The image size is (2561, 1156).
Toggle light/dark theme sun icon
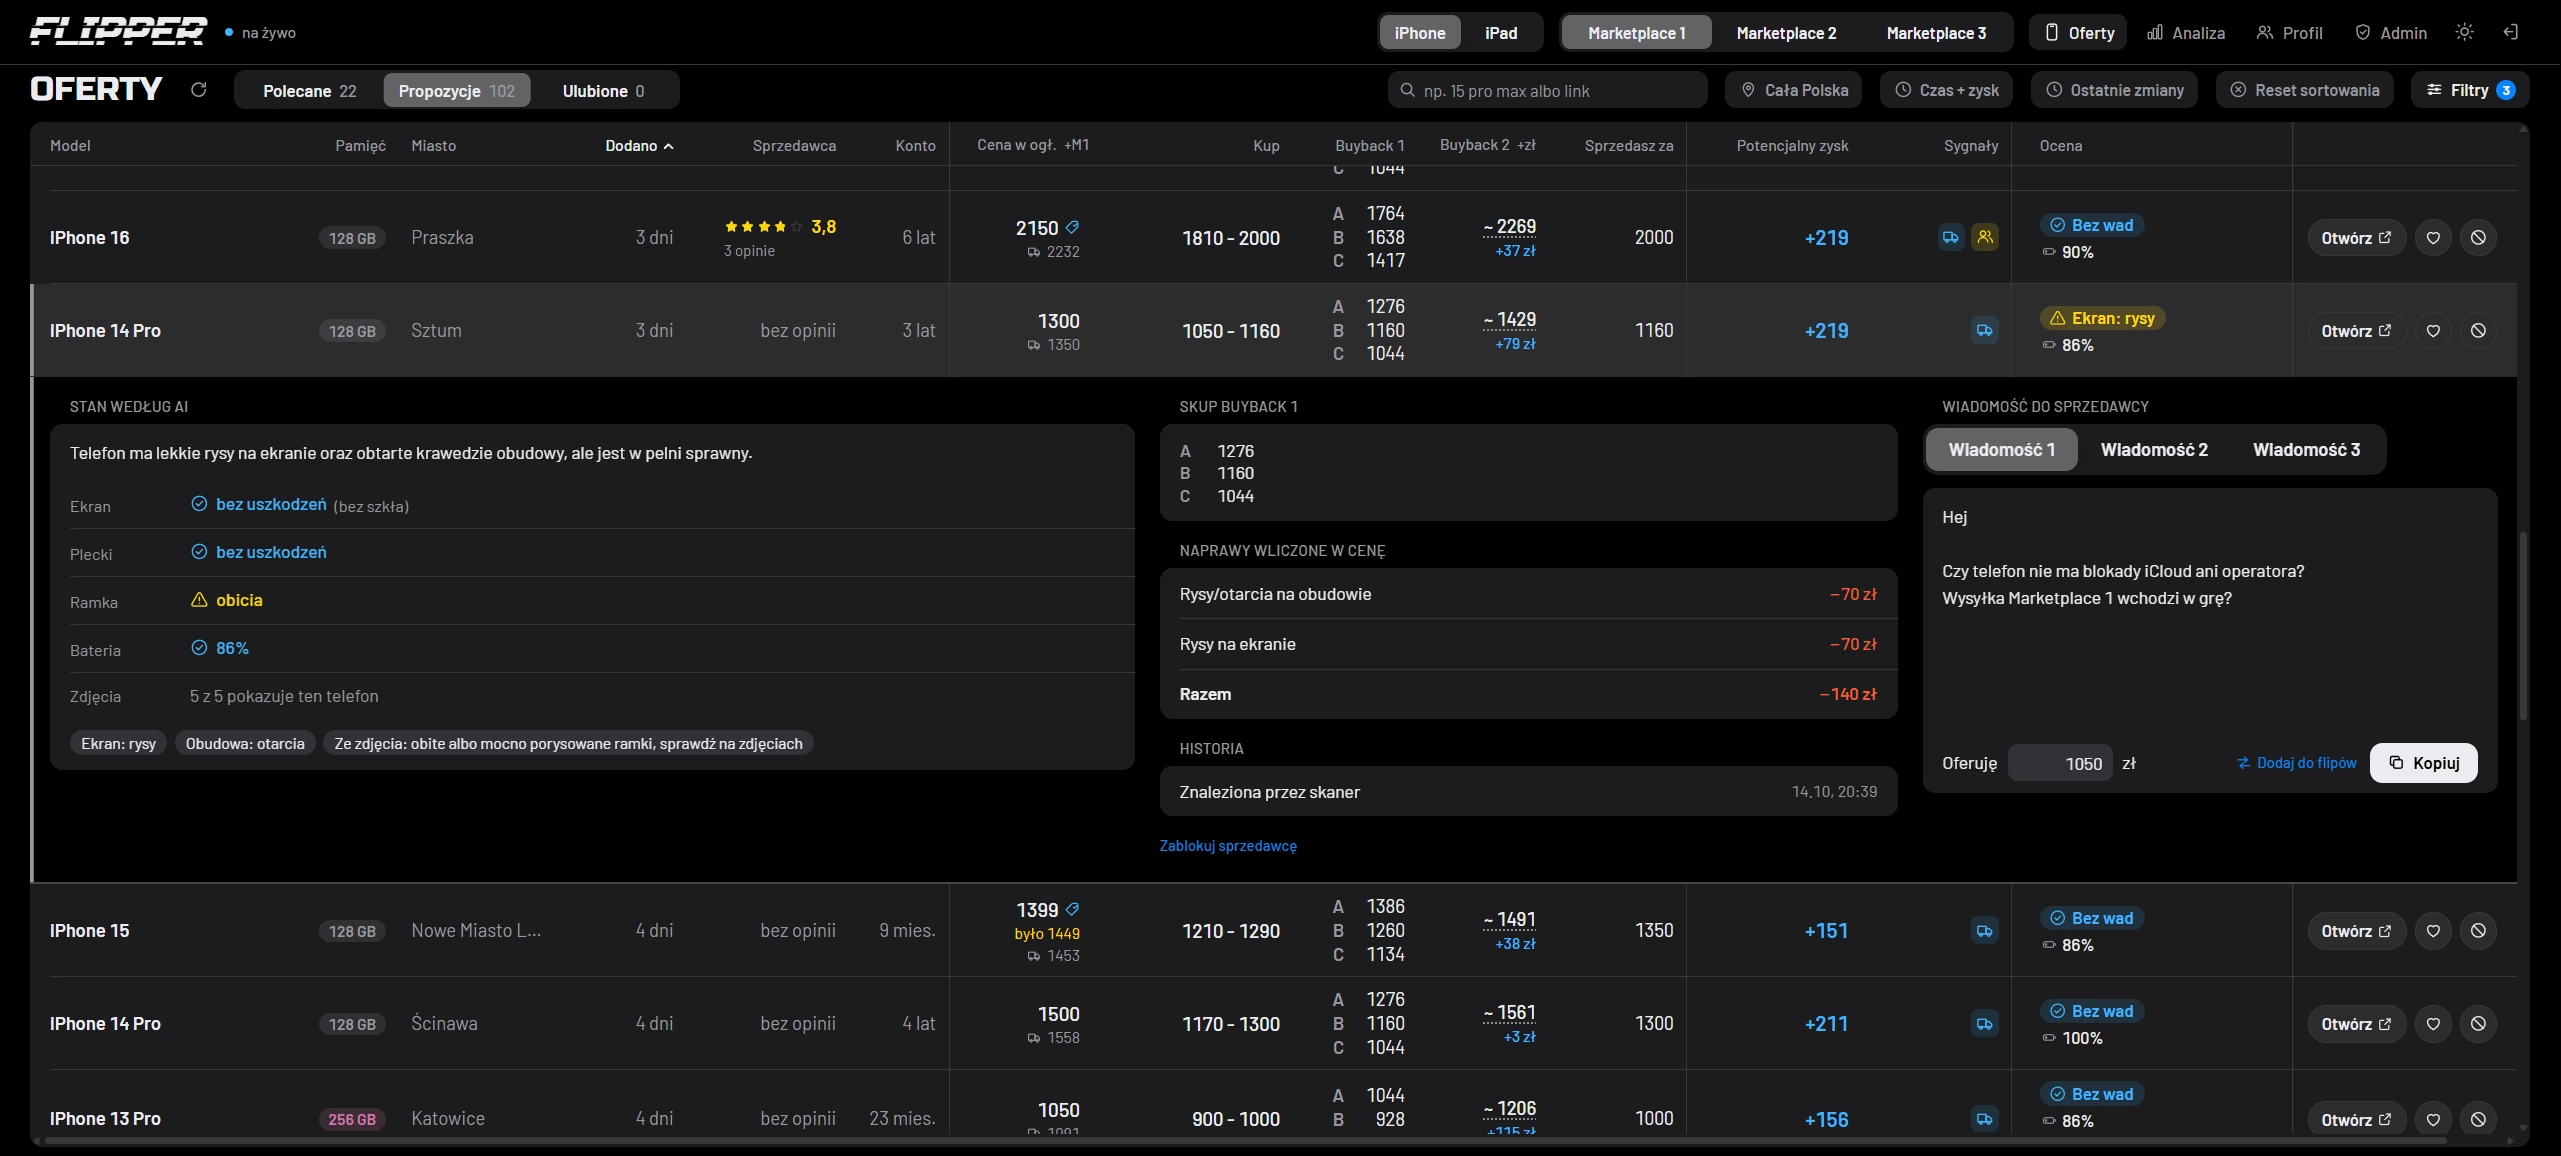click(x=2464, y=33)
